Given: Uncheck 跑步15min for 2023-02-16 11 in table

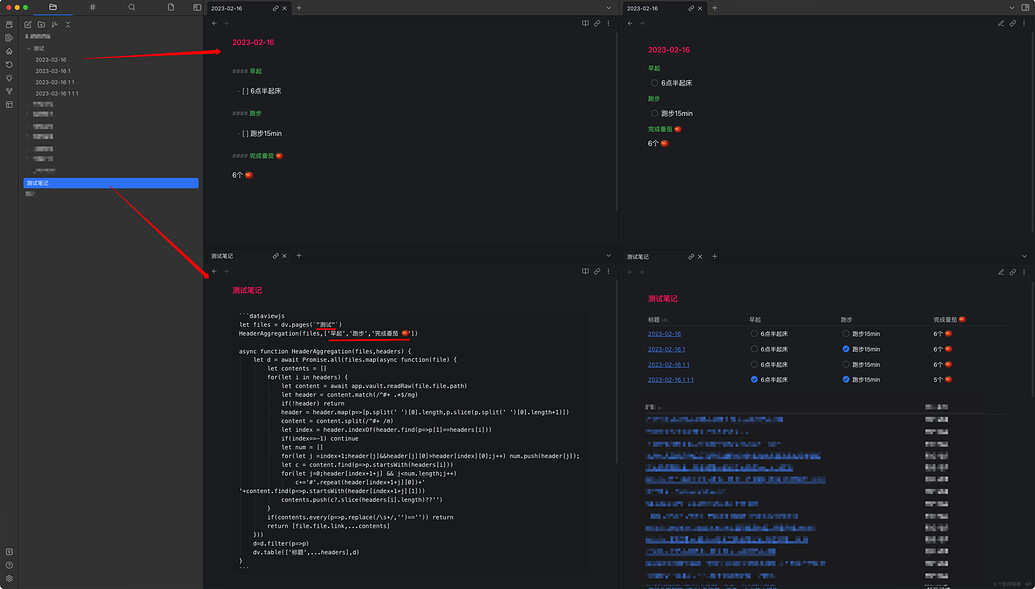Looking at the screenshot, I should 845,365.
